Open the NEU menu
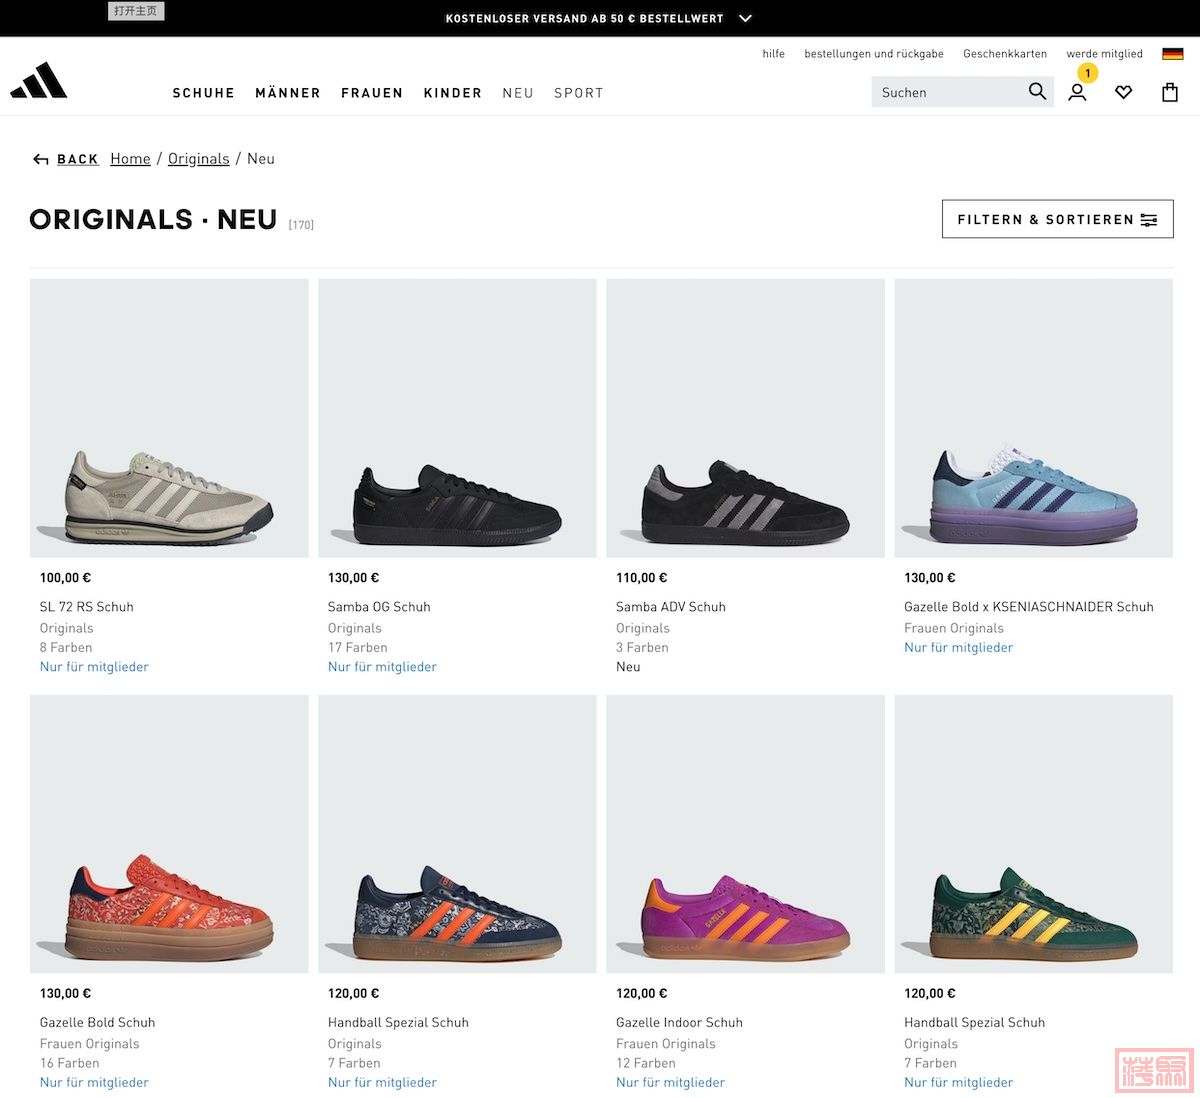The image size is (1200, 1098). click(x=518, y=93)
